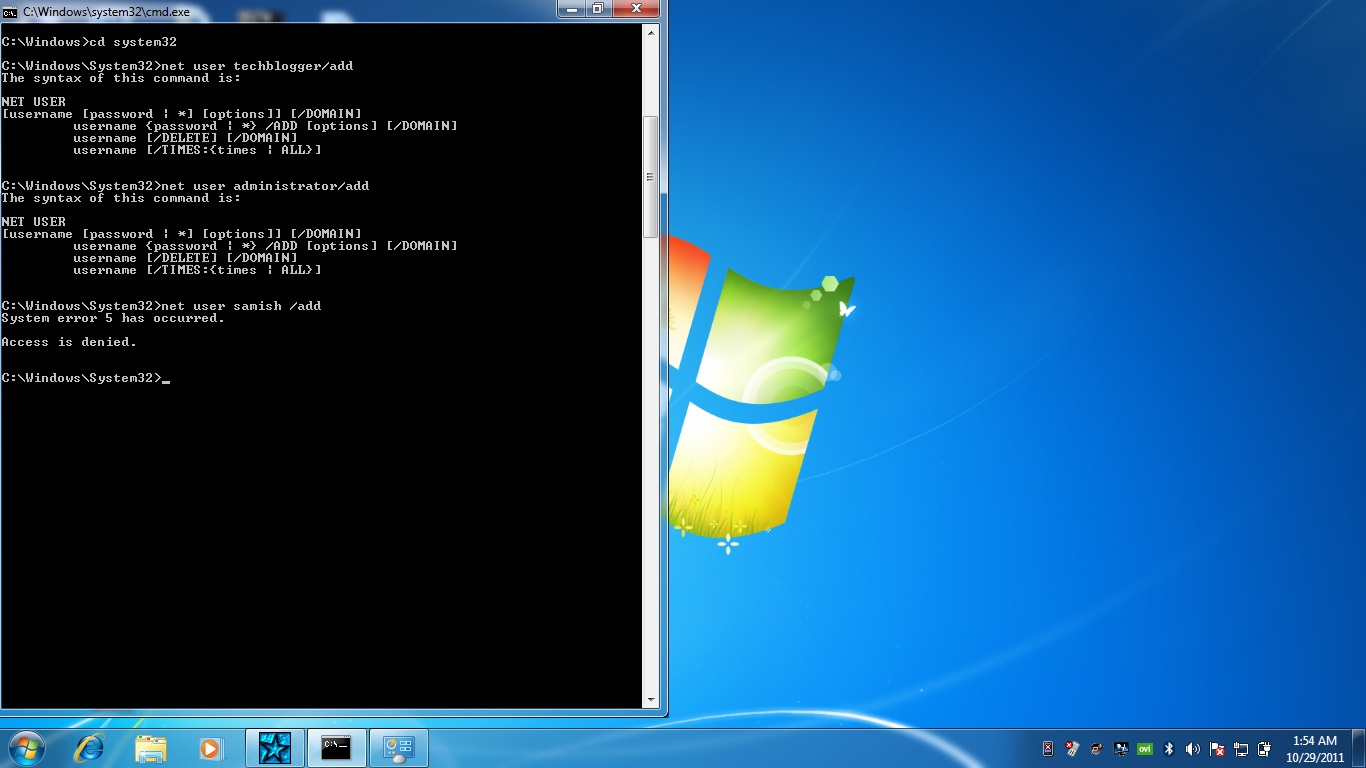This screenshot has width=1366, height=768.
Task: Click the line 'net user administrator/add'
Action: tap(186, 186)
